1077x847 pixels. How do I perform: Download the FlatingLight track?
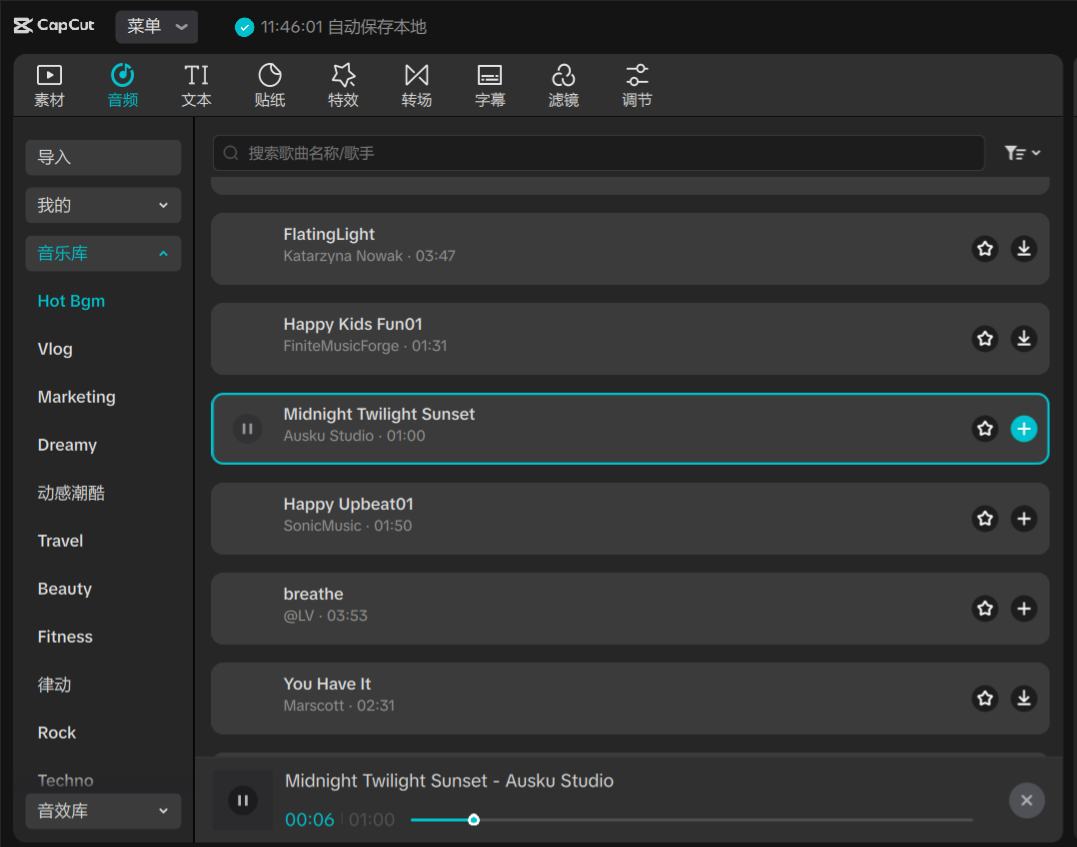[1023, 249]
